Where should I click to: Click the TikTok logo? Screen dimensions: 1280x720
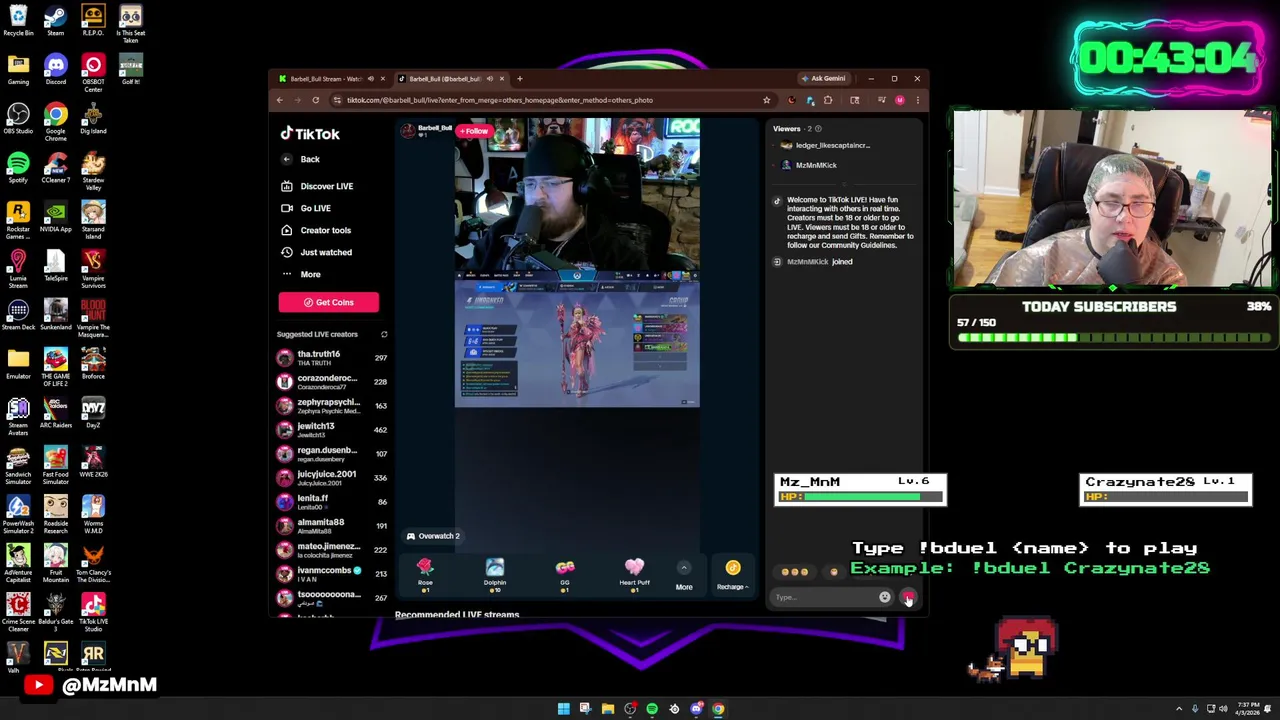click(310, 134)
